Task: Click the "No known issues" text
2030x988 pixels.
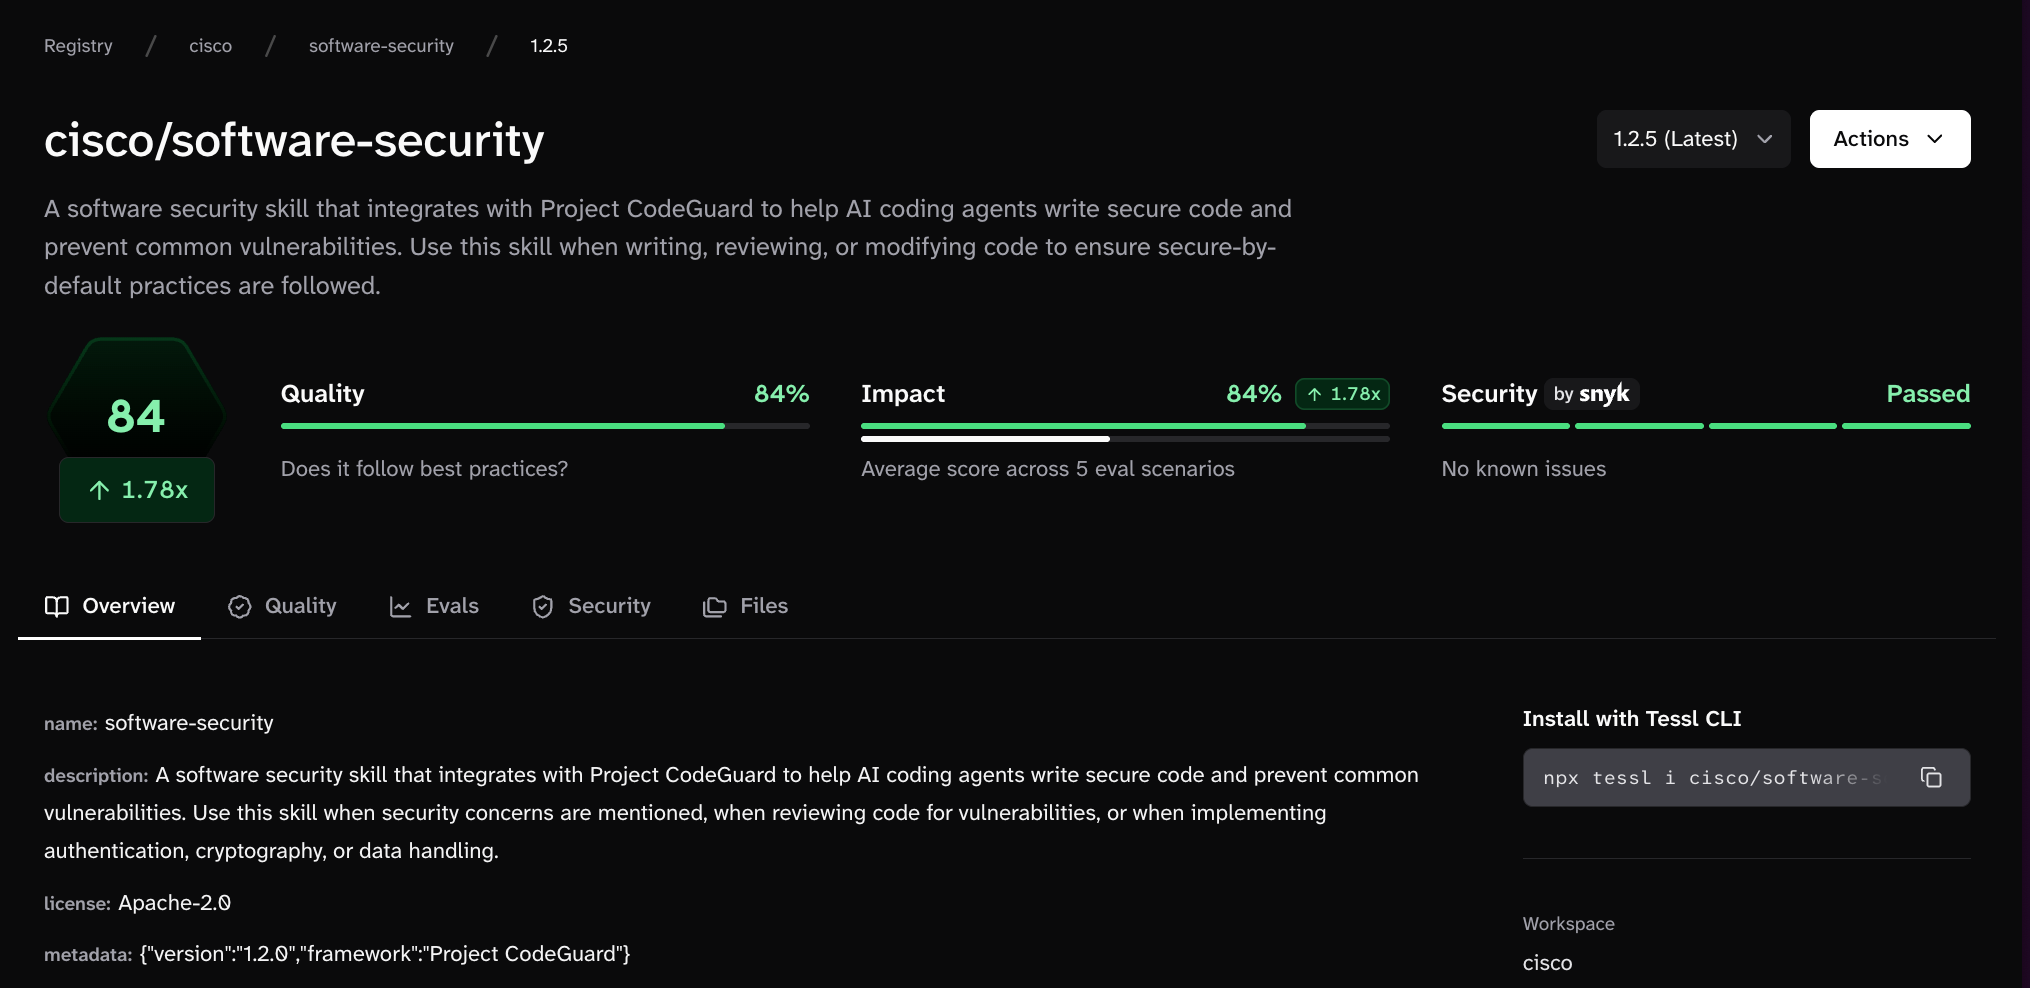Action: 1524,469
